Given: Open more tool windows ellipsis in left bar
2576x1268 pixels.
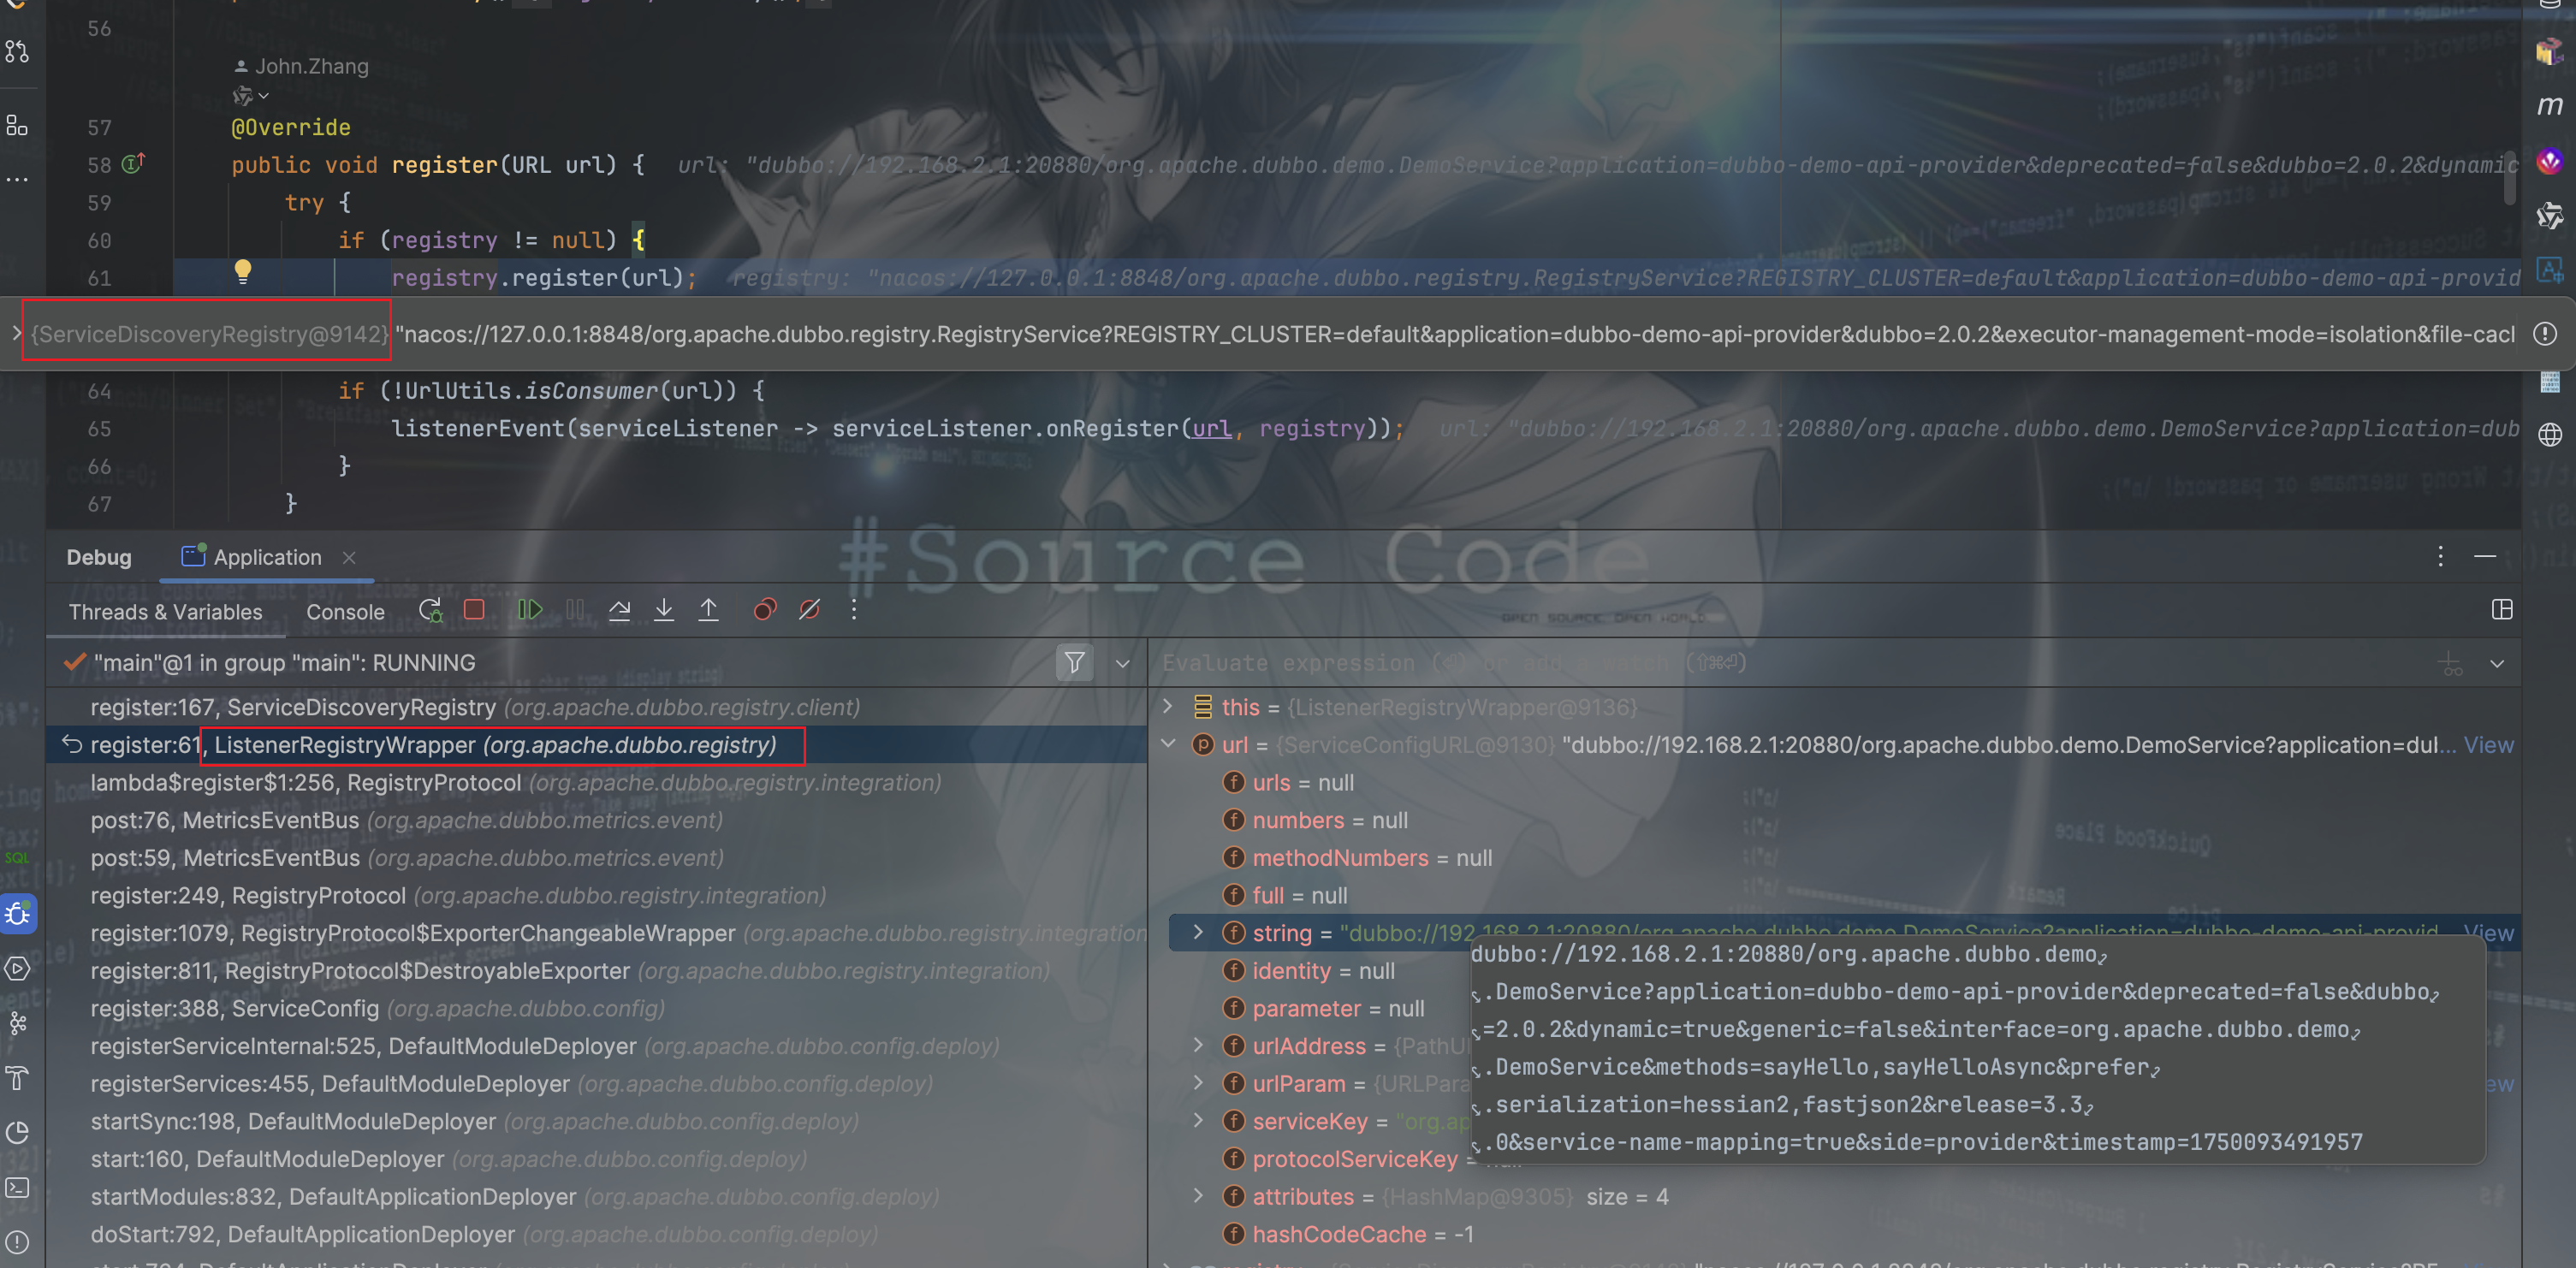Looking at the screenshot, I should (x=17, y=179).
